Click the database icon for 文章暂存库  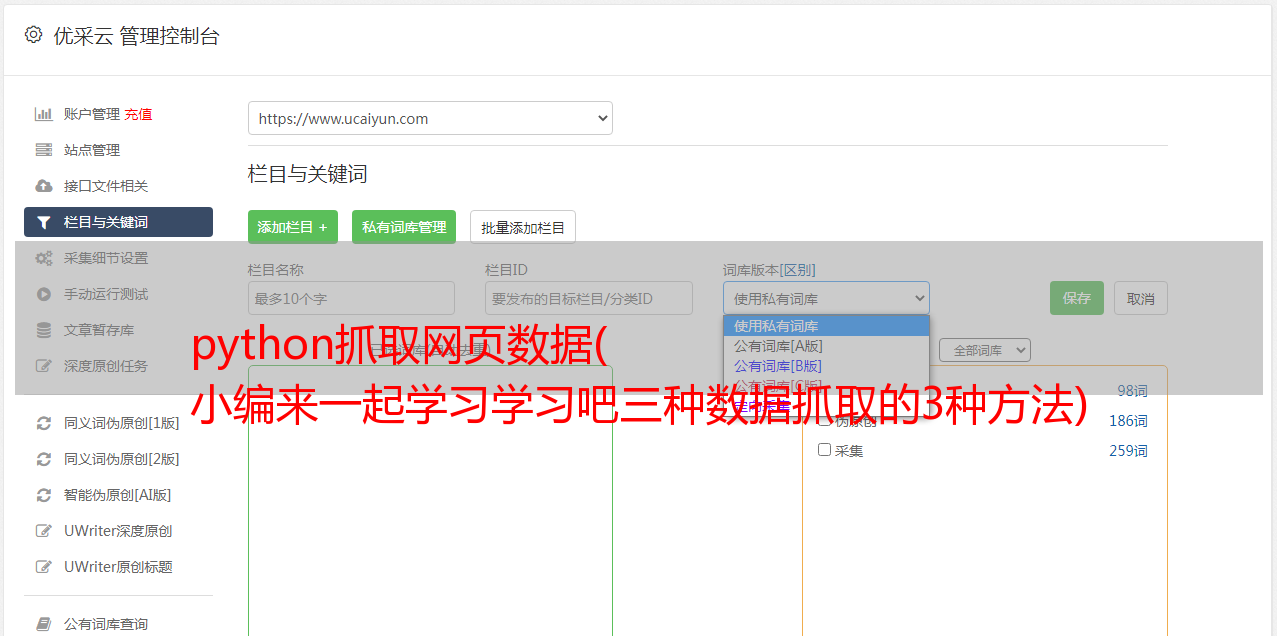click(44, 330)
